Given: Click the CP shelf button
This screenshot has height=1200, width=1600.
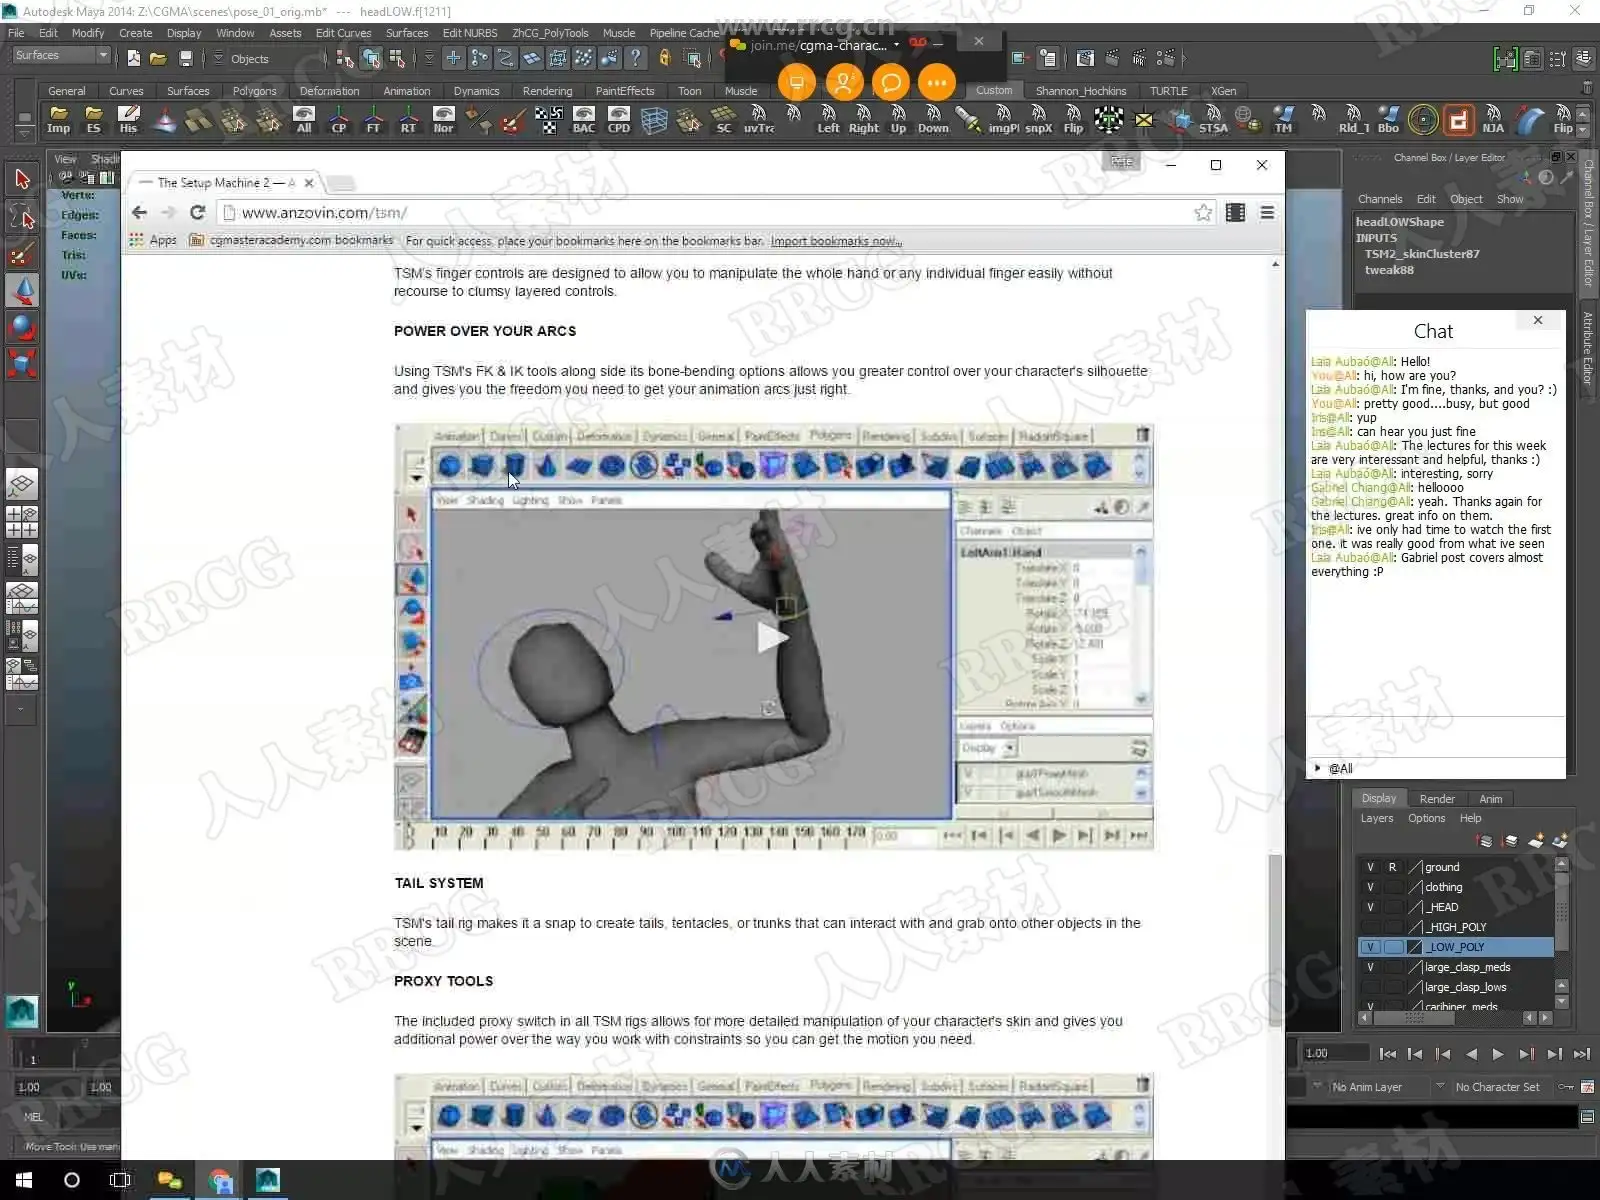Looking at the screenshot, I should (x=339, y=120).
